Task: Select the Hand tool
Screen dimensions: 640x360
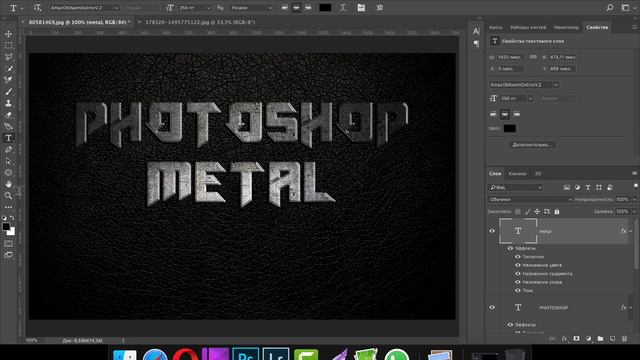Action: coord(9,184)
